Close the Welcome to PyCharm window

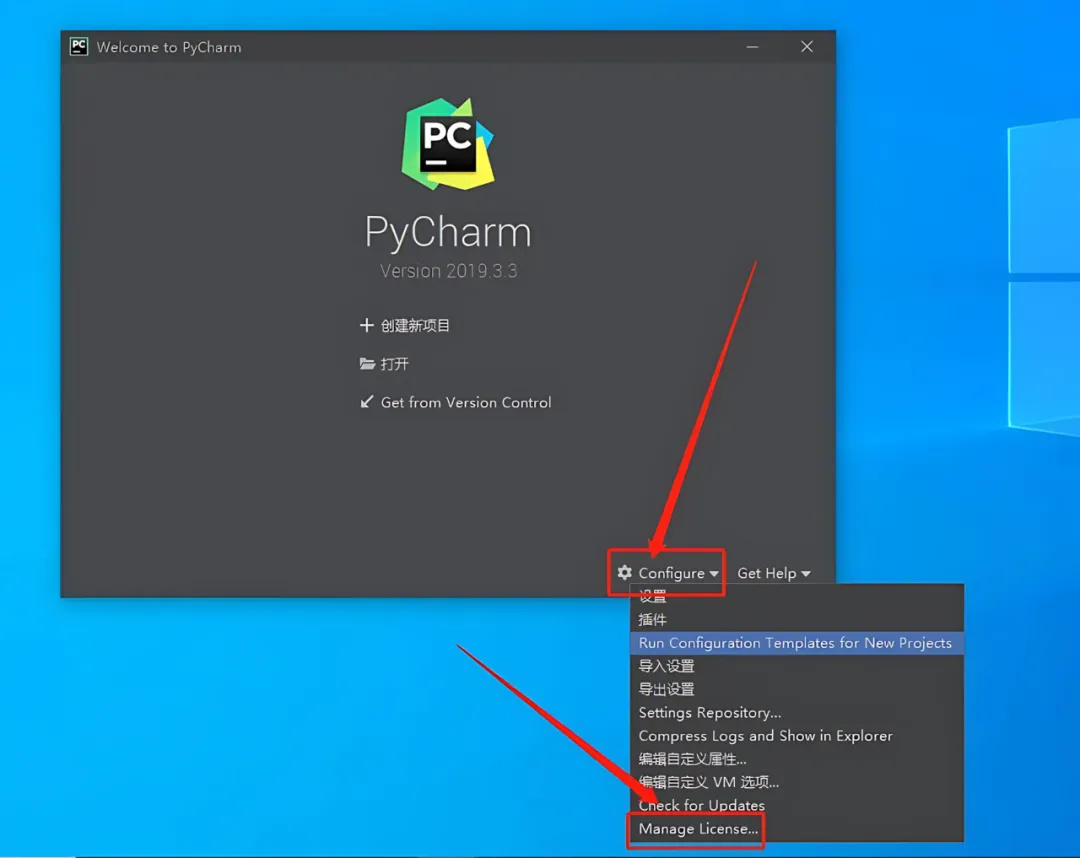coord(807,46)
